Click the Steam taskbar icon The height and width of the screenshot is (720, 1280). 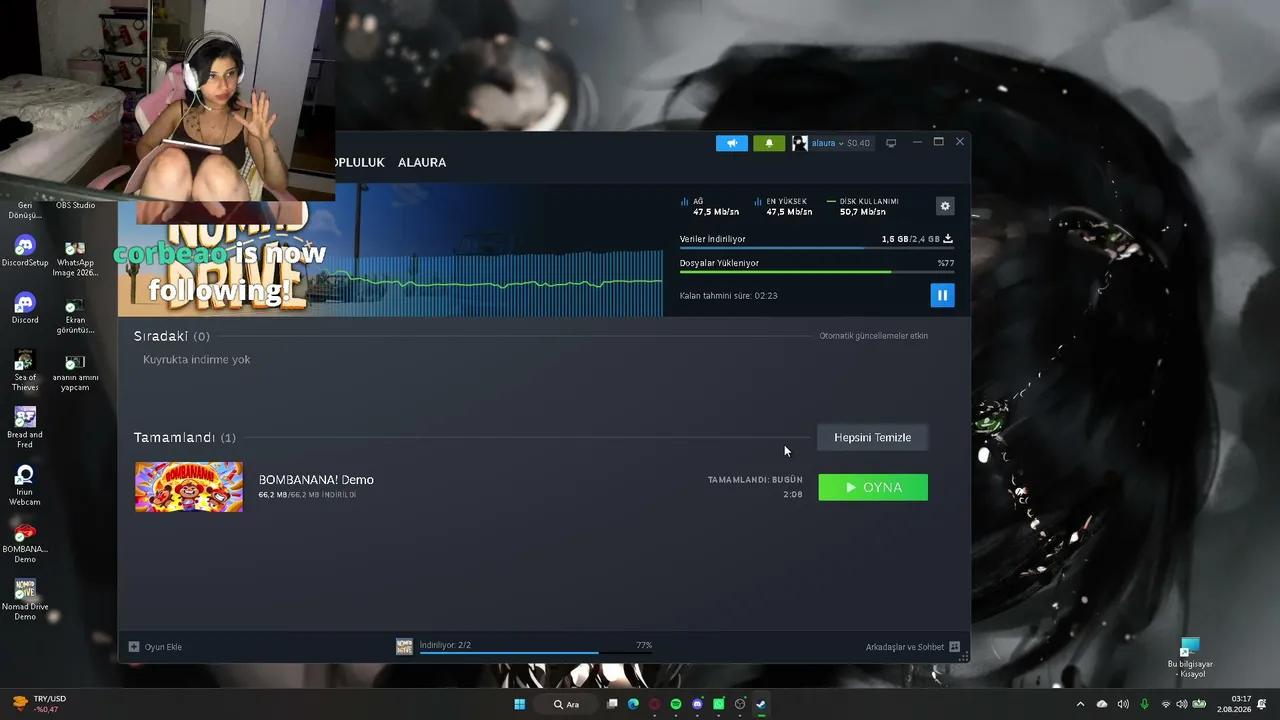[x=761, y=704]
